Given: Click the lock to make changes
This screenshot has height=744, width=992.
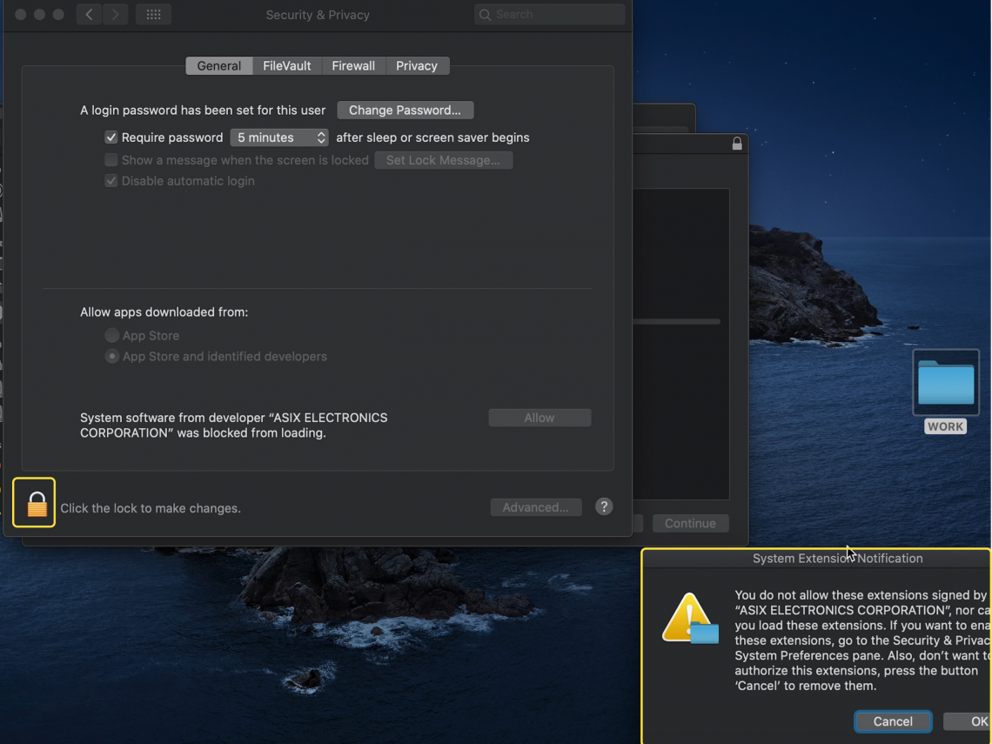Looking at the screenshot, I should (34, 503).
